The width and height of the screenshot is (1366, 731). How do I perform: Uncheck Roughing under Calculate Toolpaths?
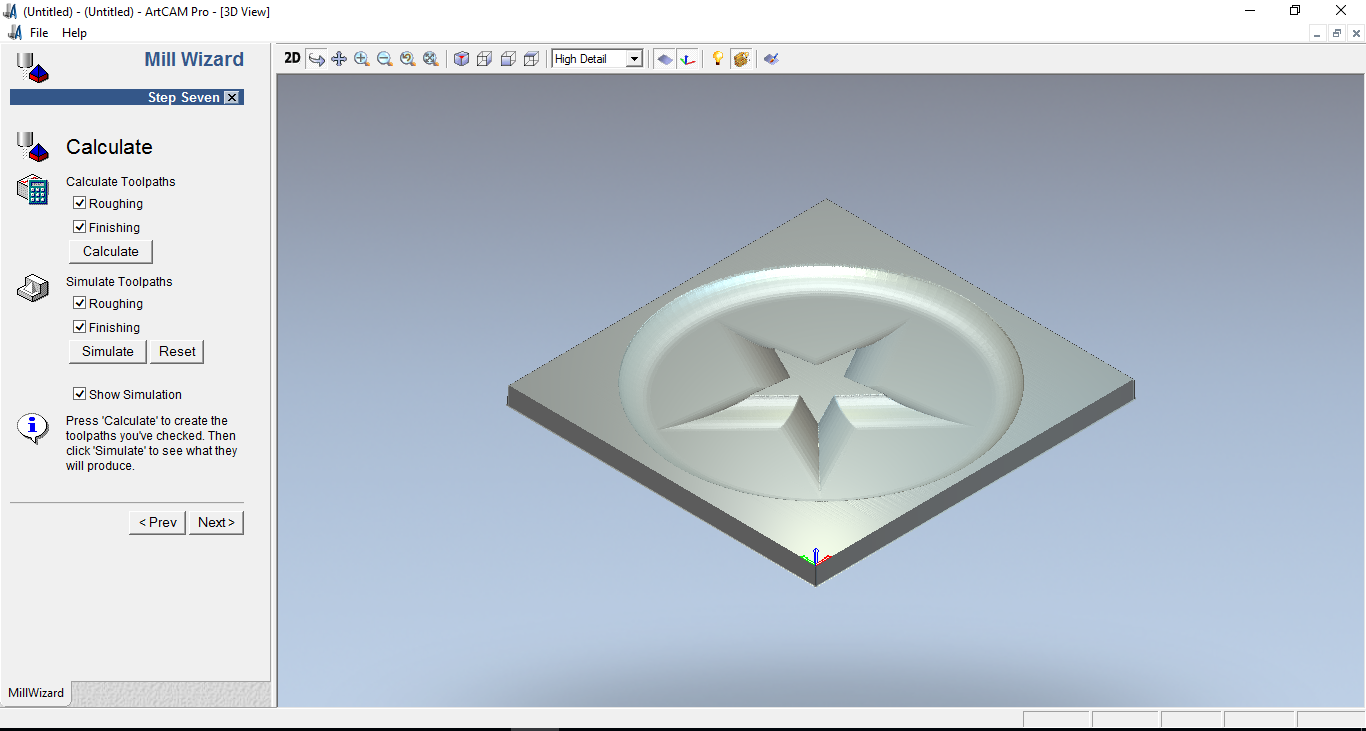[80, 203]
